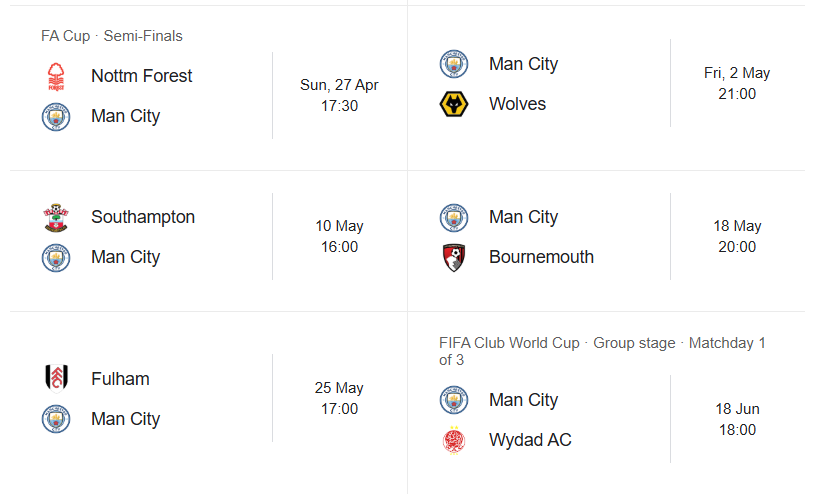Click Man City crest beside Southampton match
Screen dimensions: 838x494
[56, 257]
